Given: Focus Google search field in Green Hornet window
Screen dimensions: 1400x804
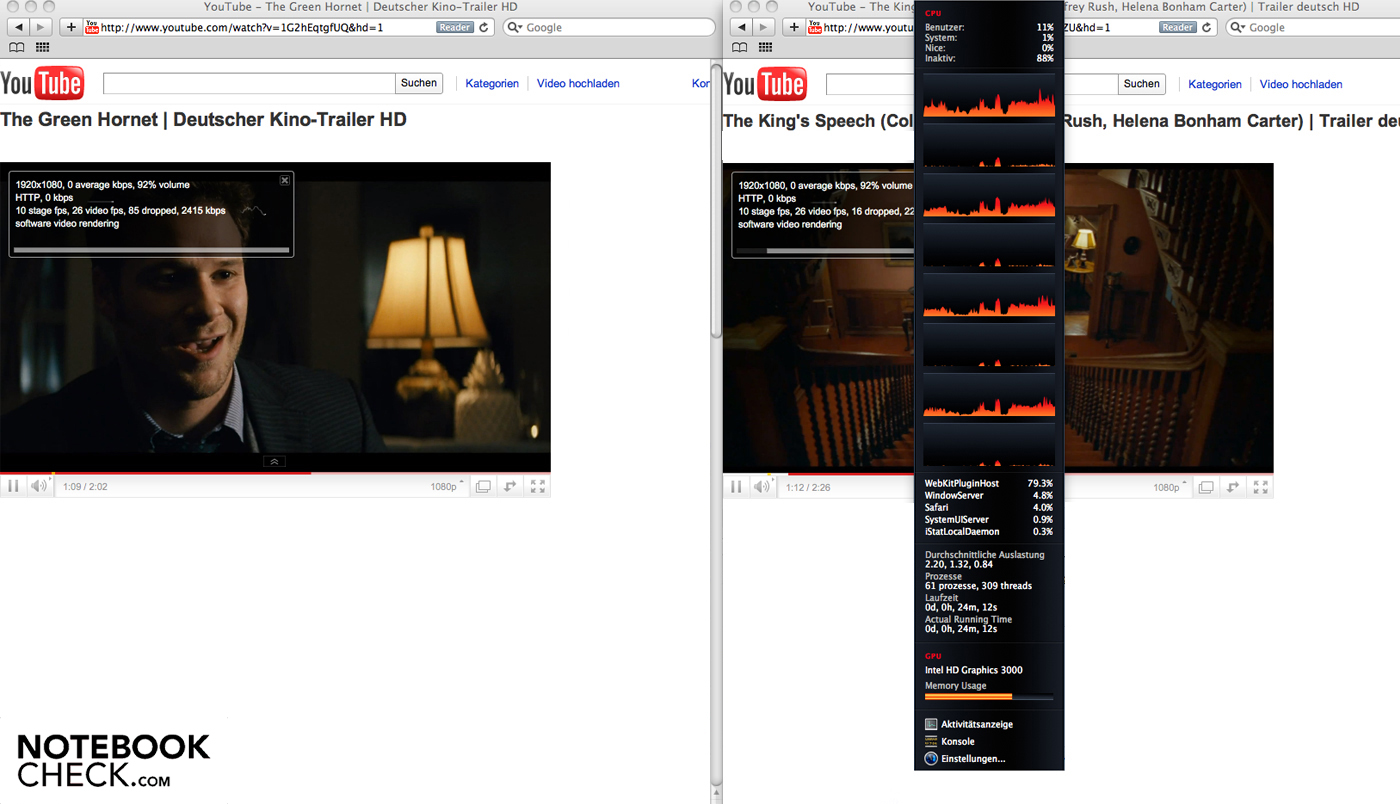Looking at the screenshot, I should coord(607,27).
